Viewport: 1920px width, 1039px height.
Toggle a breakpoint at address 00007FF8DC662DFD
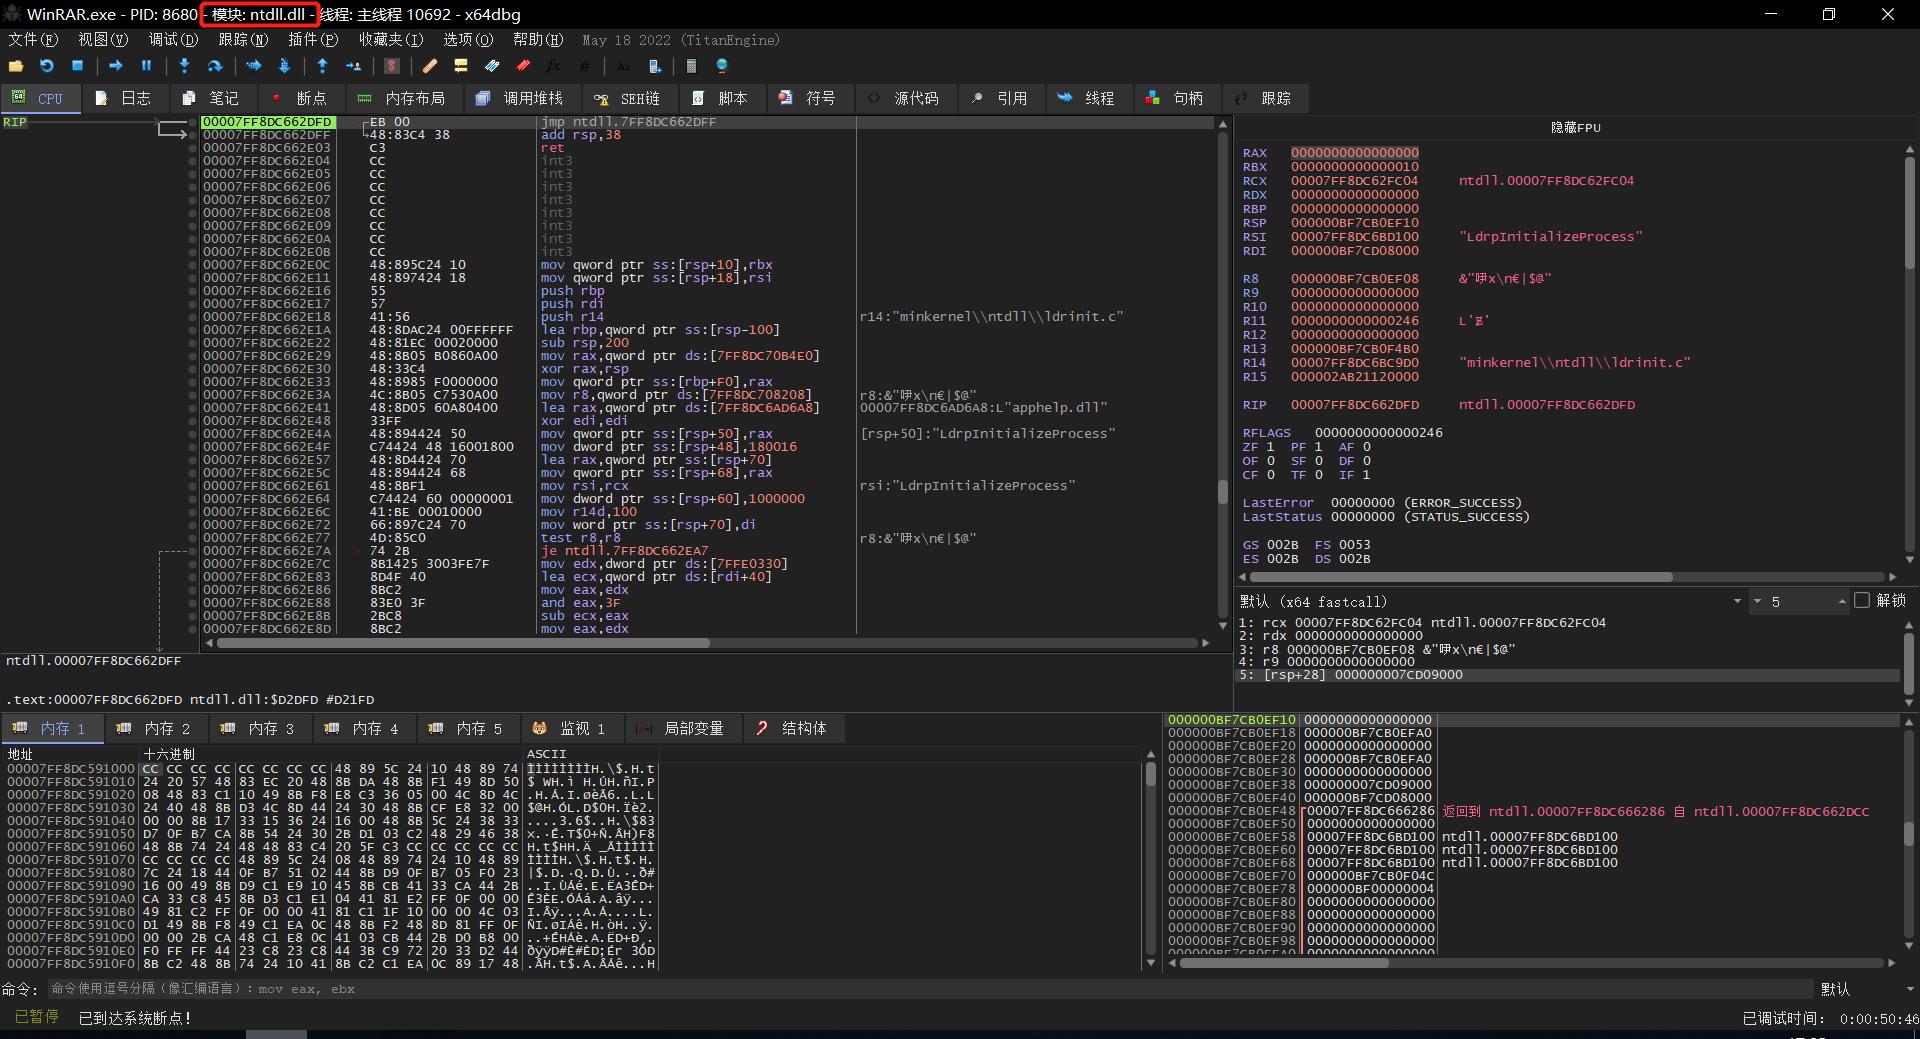[x=191, y=122]
